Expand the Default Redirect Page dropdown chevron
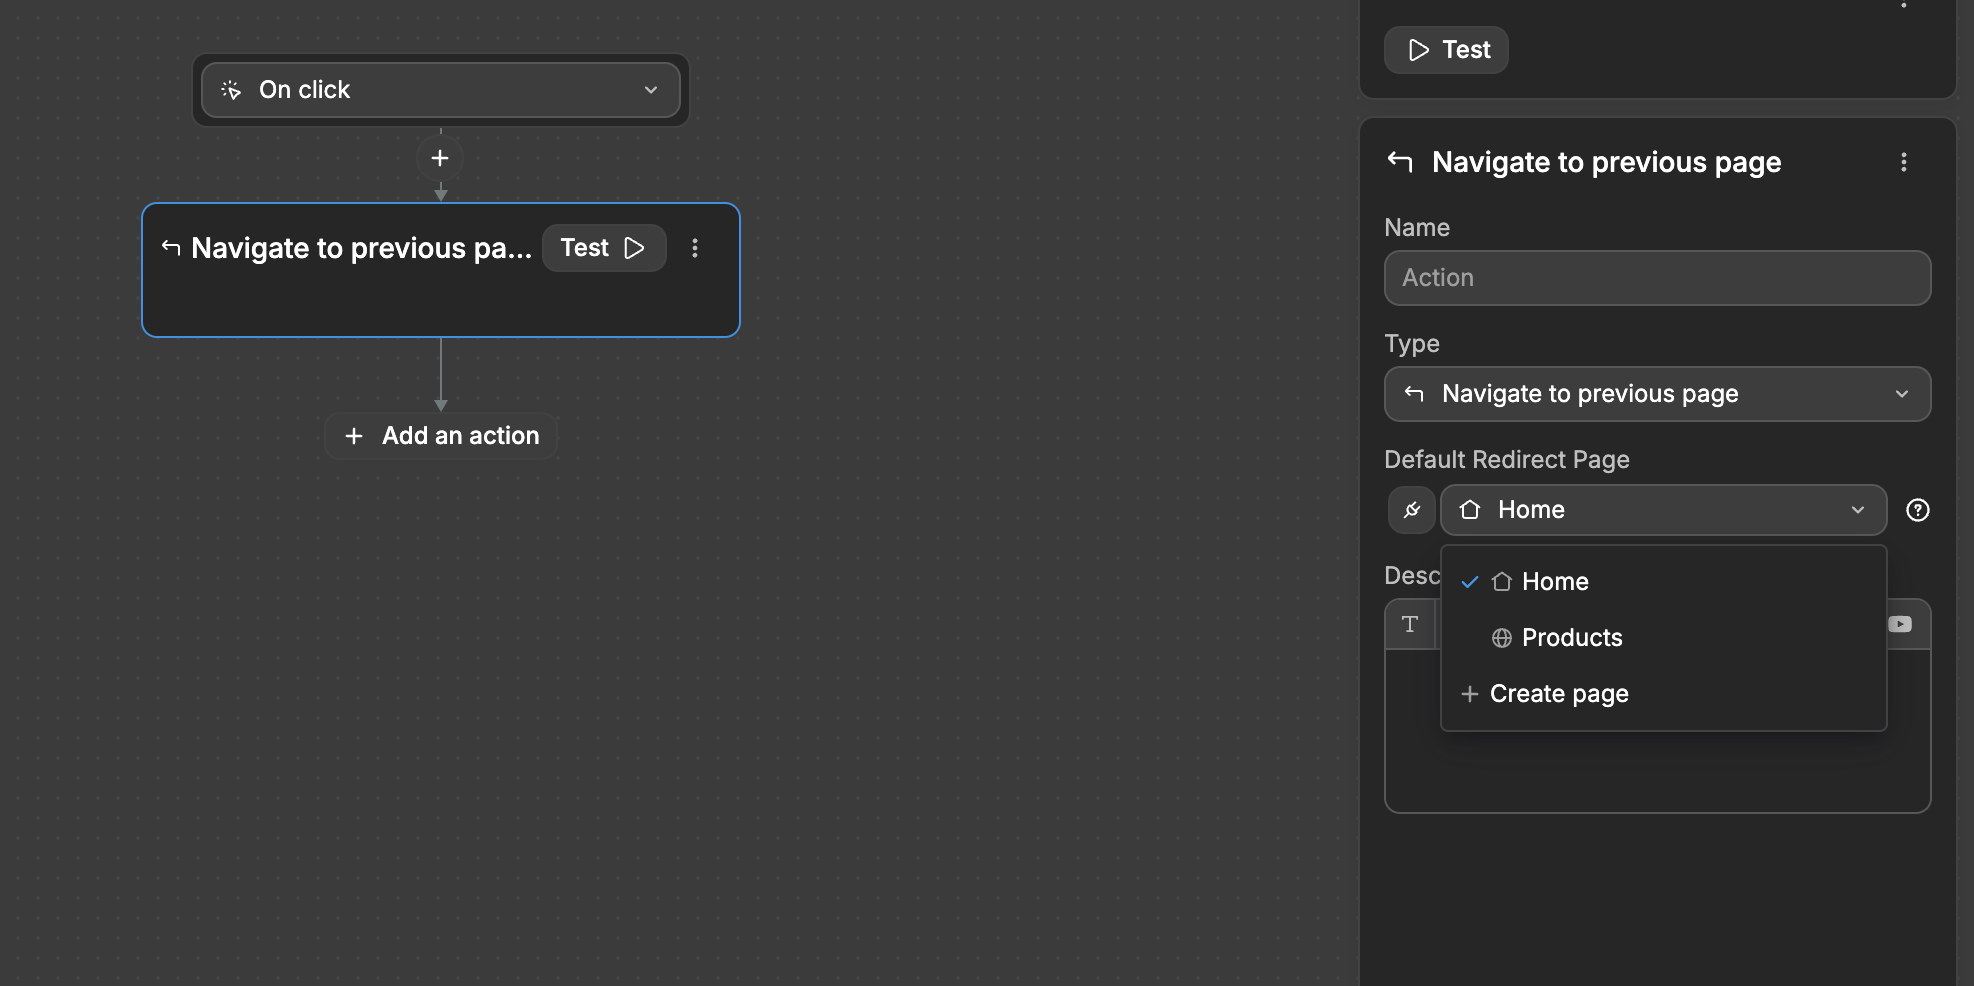The width and height of the screenshot is (1974, 986). pos(1858,510)
